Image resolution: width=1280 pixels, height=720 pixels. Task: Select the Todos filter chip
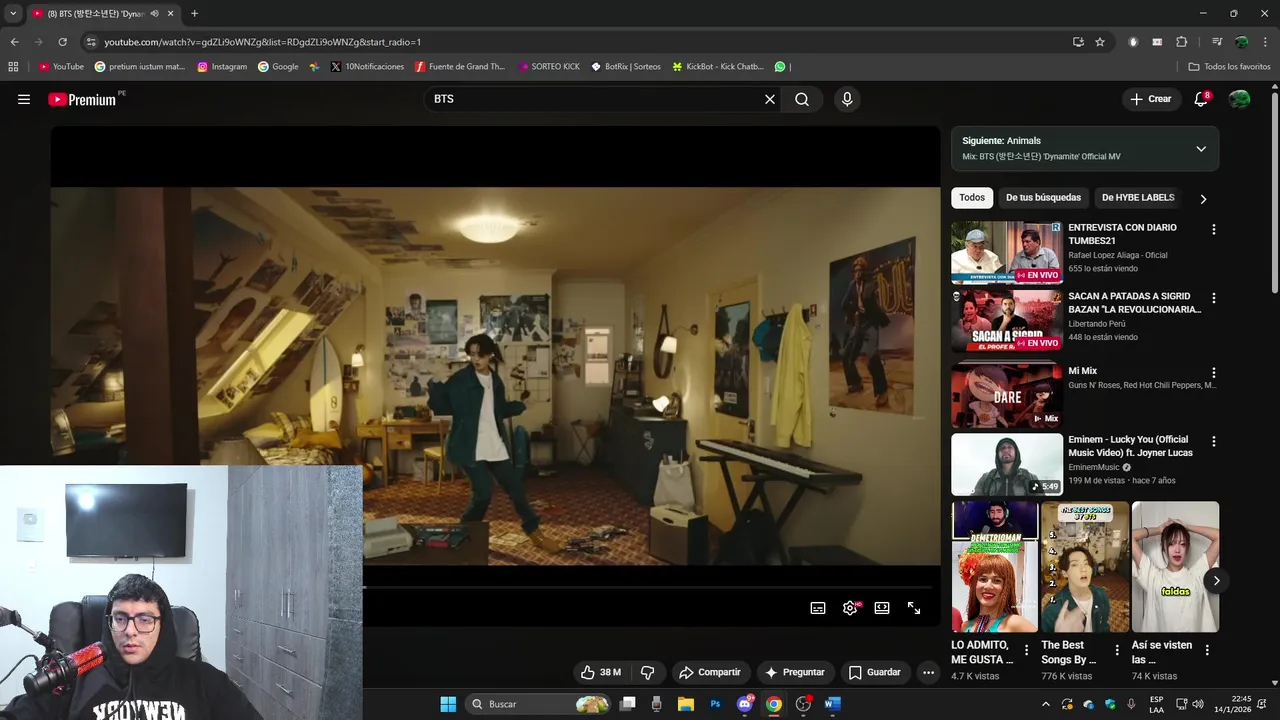coord(972,198)
